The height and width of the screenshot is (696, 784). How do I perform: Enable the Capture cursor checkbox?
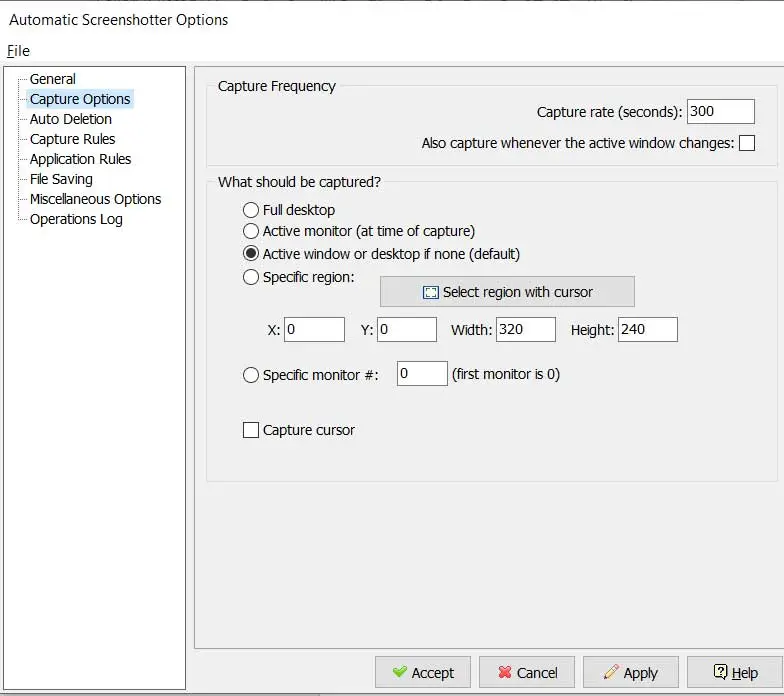[x=250, y=430]
